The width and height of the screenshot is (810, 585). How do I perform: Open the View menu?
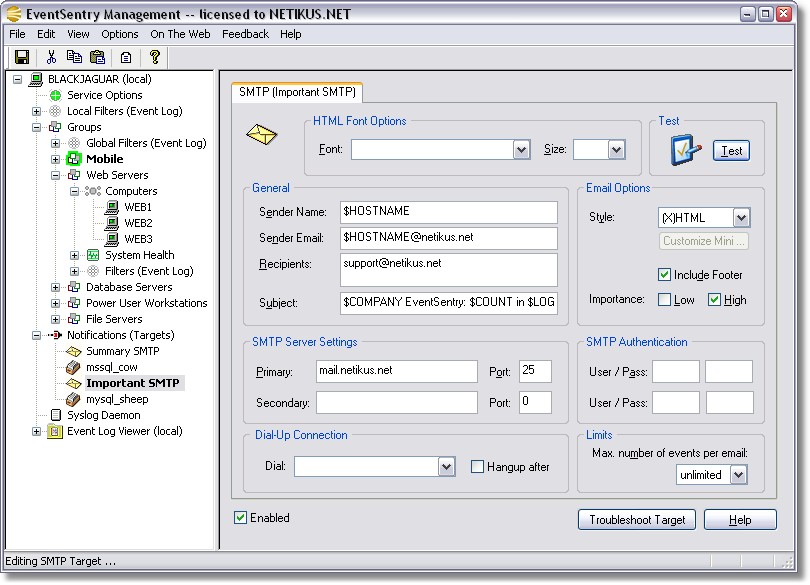(78, 34)
